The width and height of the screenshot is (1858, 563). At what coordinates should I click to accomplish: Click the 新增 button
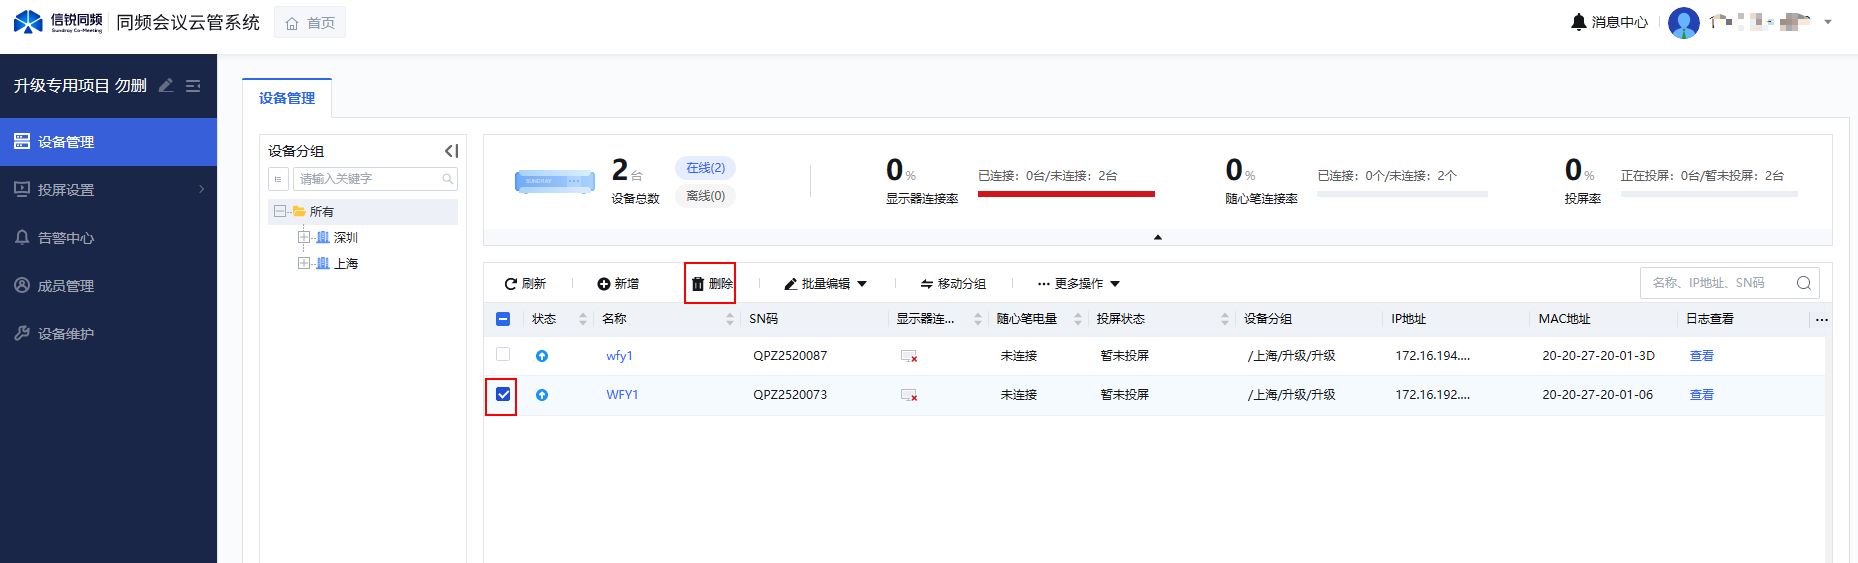pyautogui.click(x=618, y=284)
